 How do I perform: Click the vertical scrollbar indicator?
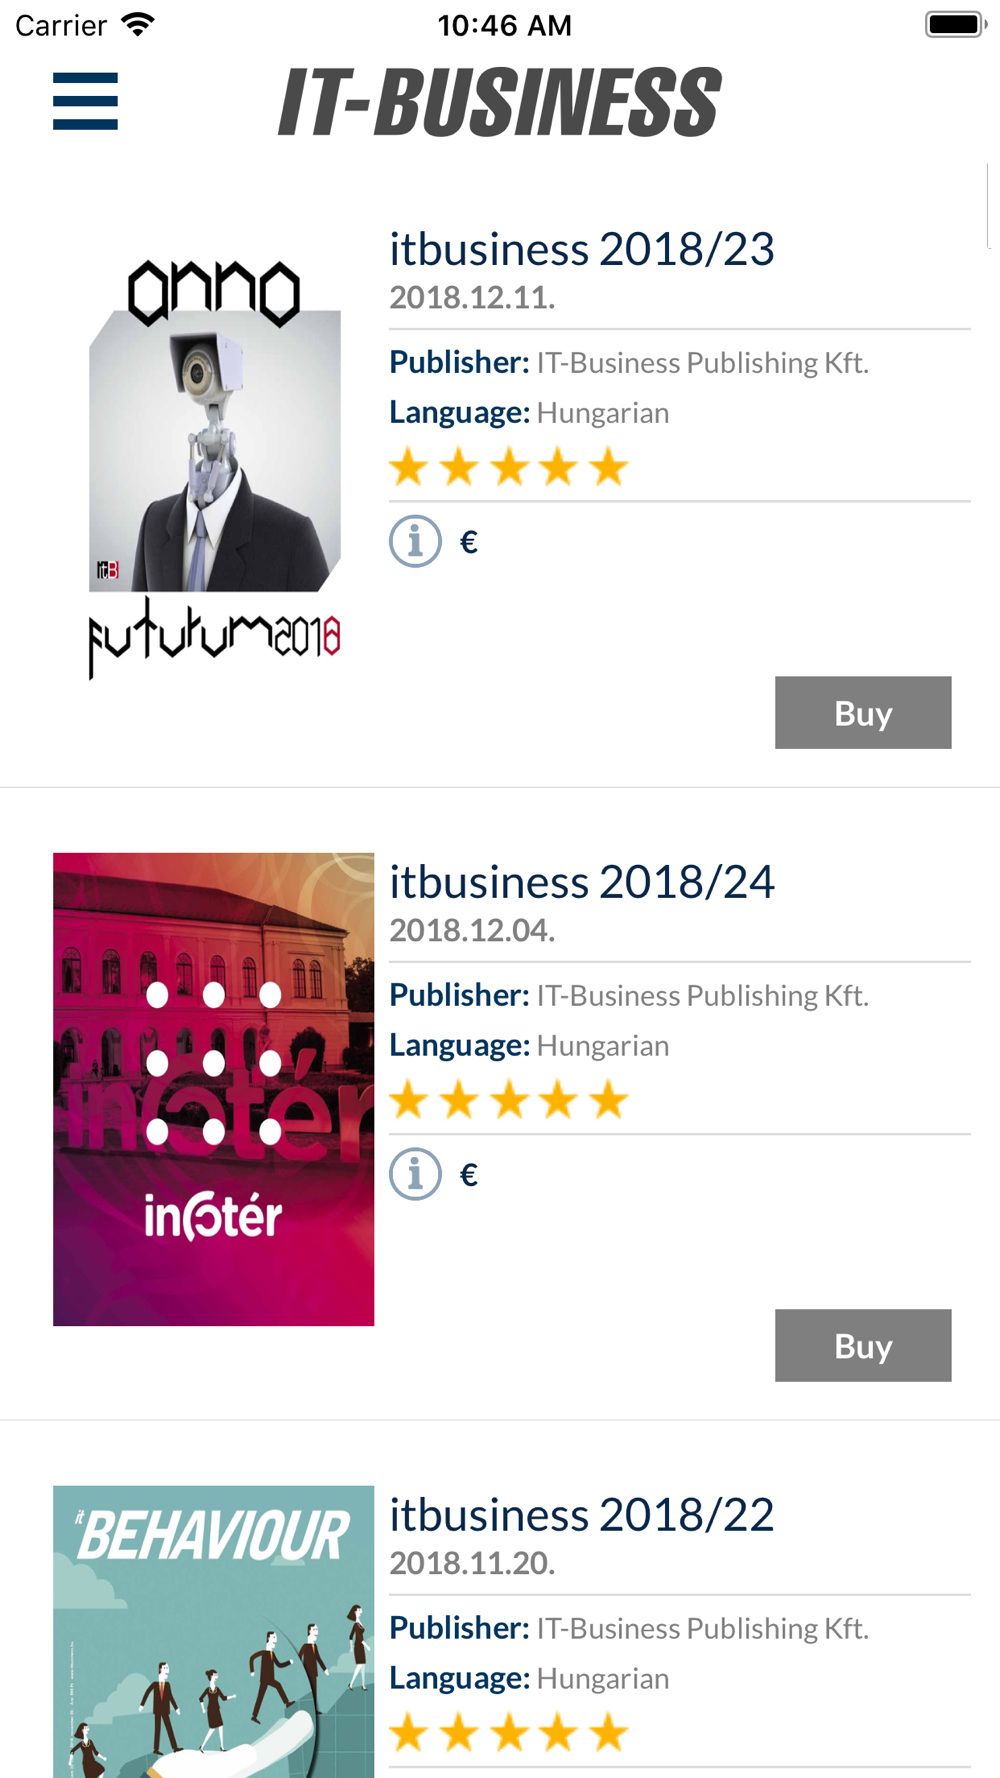(x=988, y=206)
